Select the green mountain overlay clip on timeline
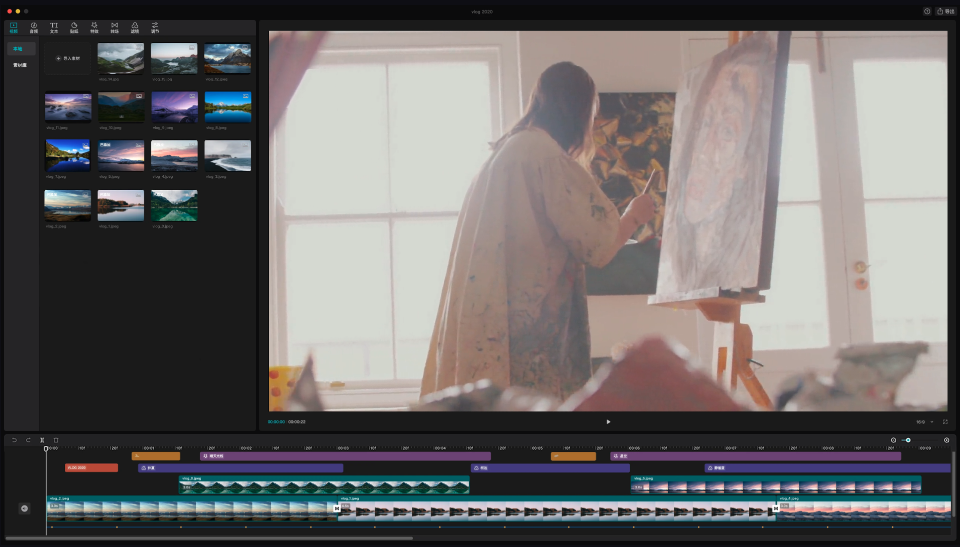Image resolution: width=960 pixels, height=547 pixels. [324, 485]
